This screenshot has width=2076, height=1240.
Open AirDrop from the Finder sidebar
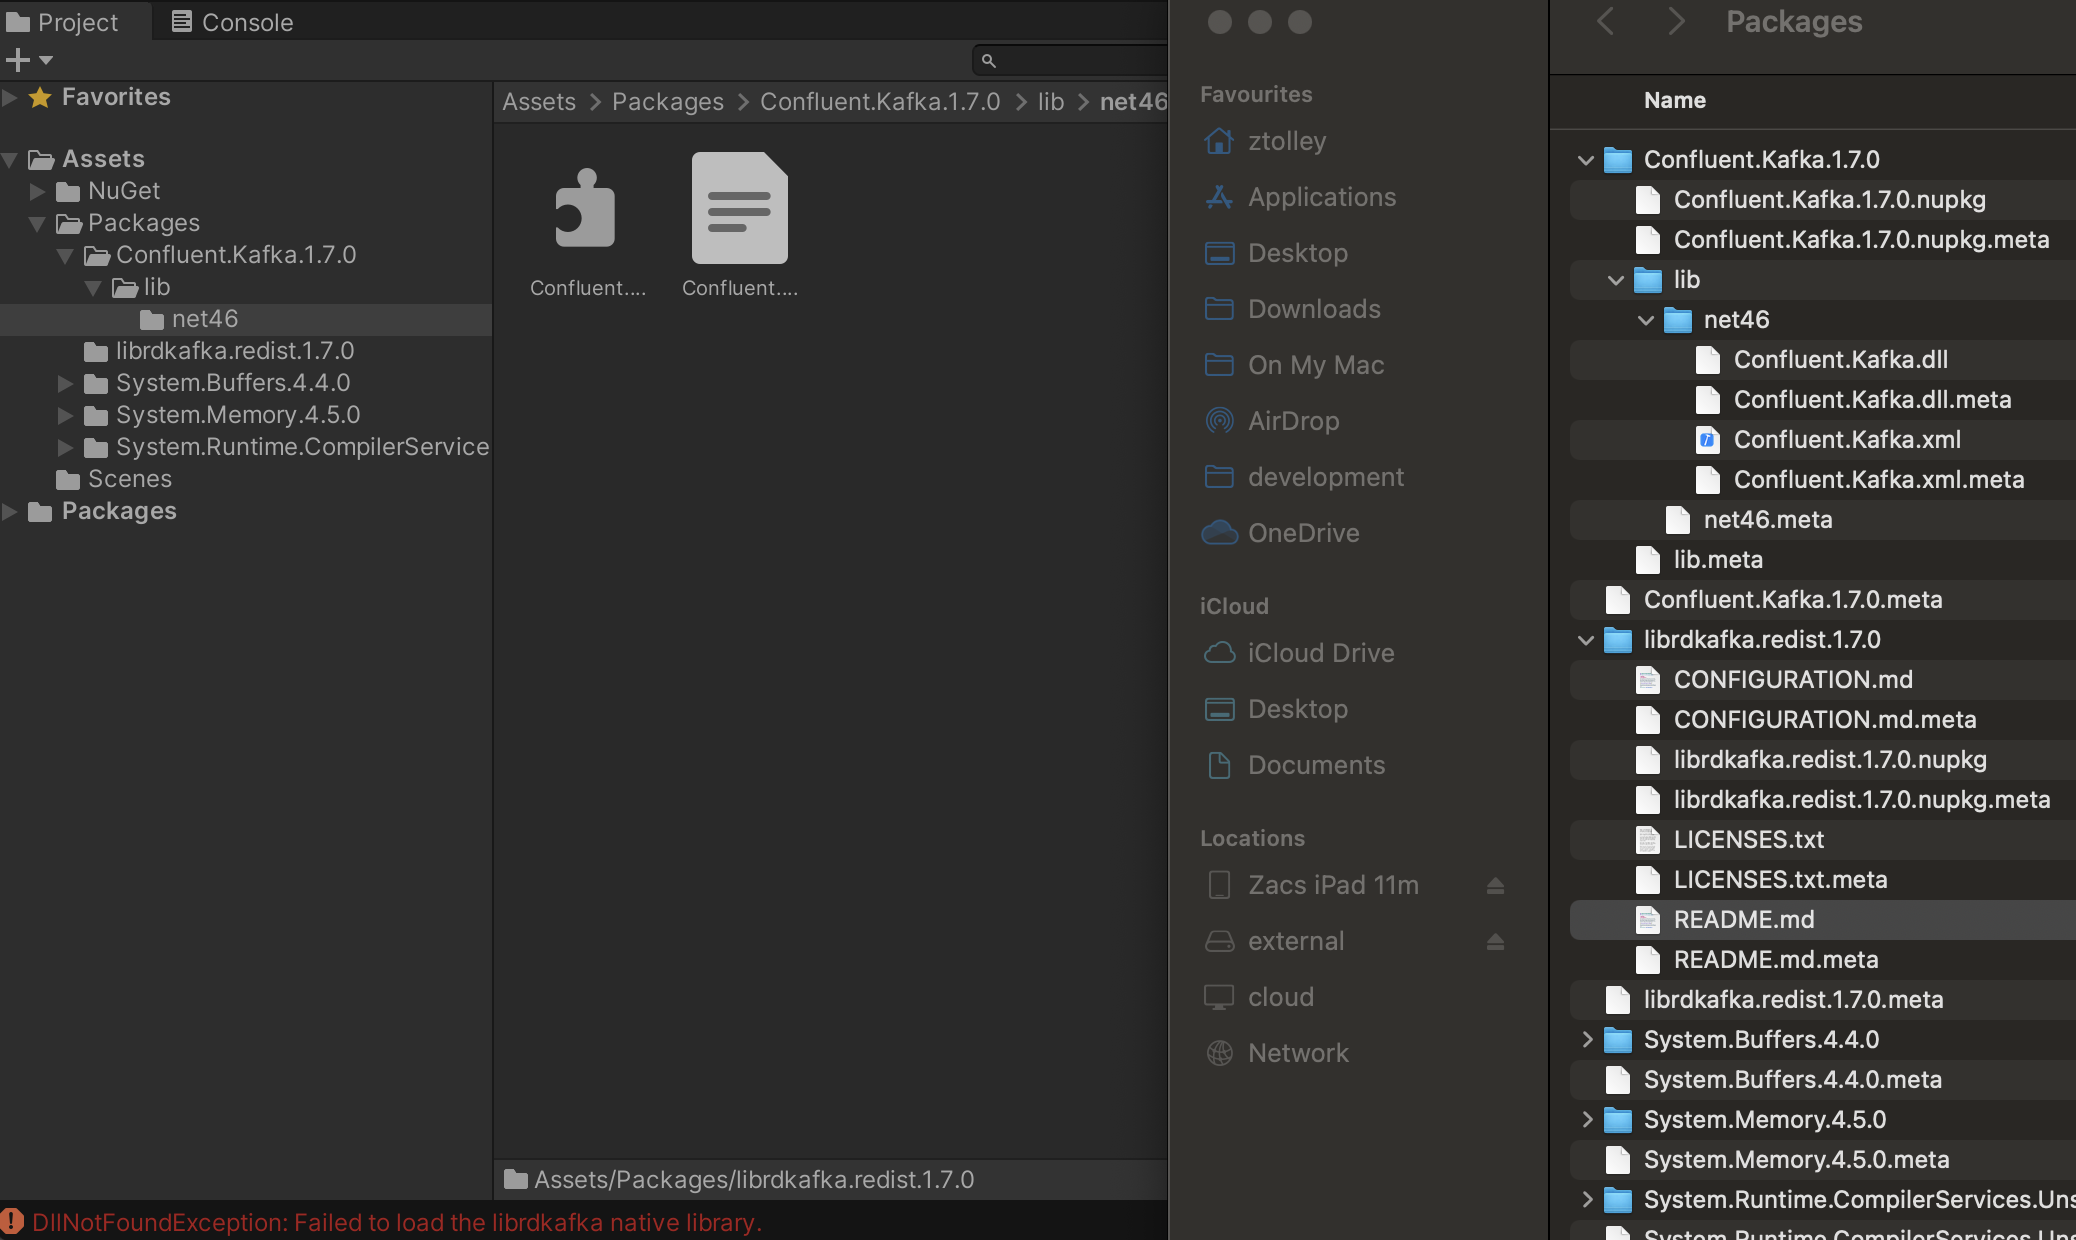[x=1294, y=421]
